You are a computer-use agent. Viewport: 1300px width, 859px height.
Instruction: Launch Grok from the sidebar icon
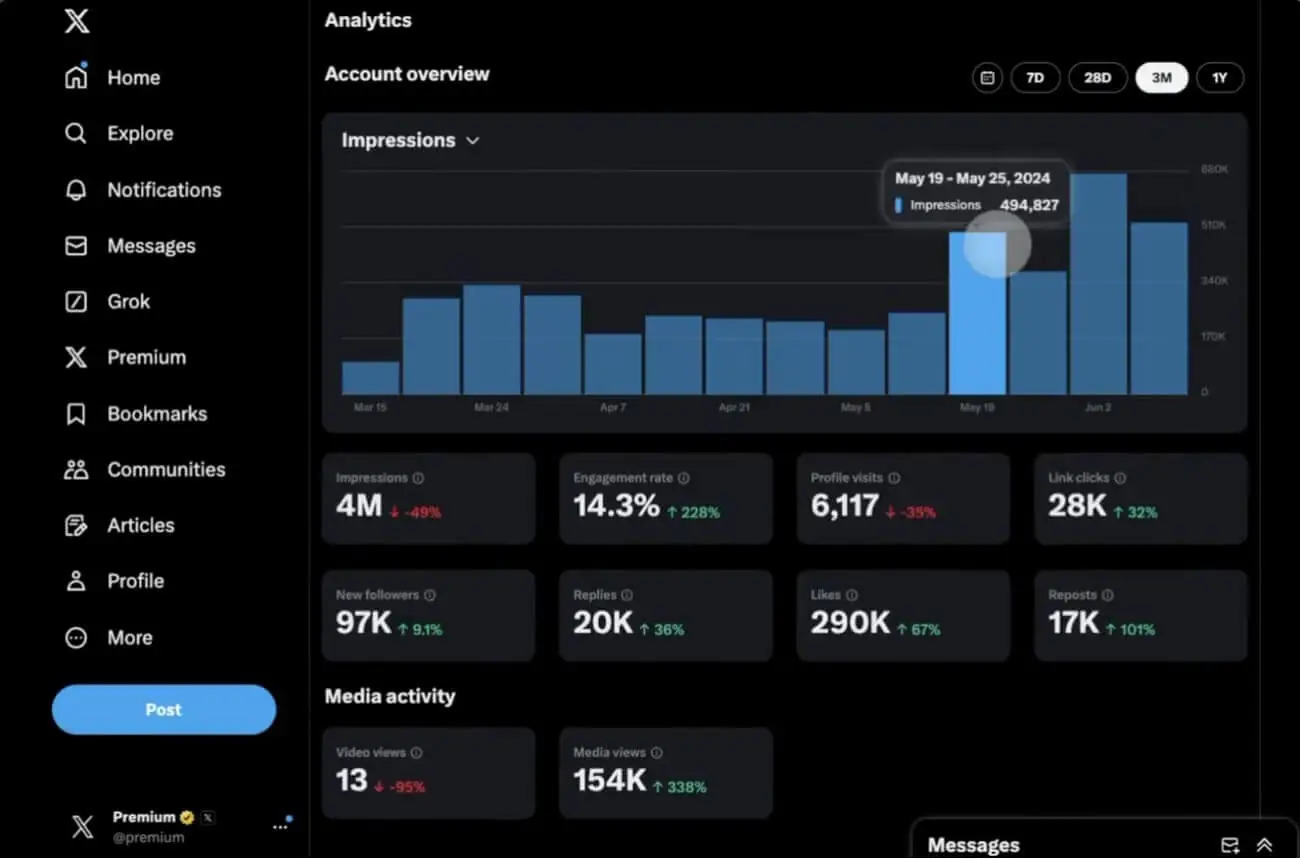[76, 301]
